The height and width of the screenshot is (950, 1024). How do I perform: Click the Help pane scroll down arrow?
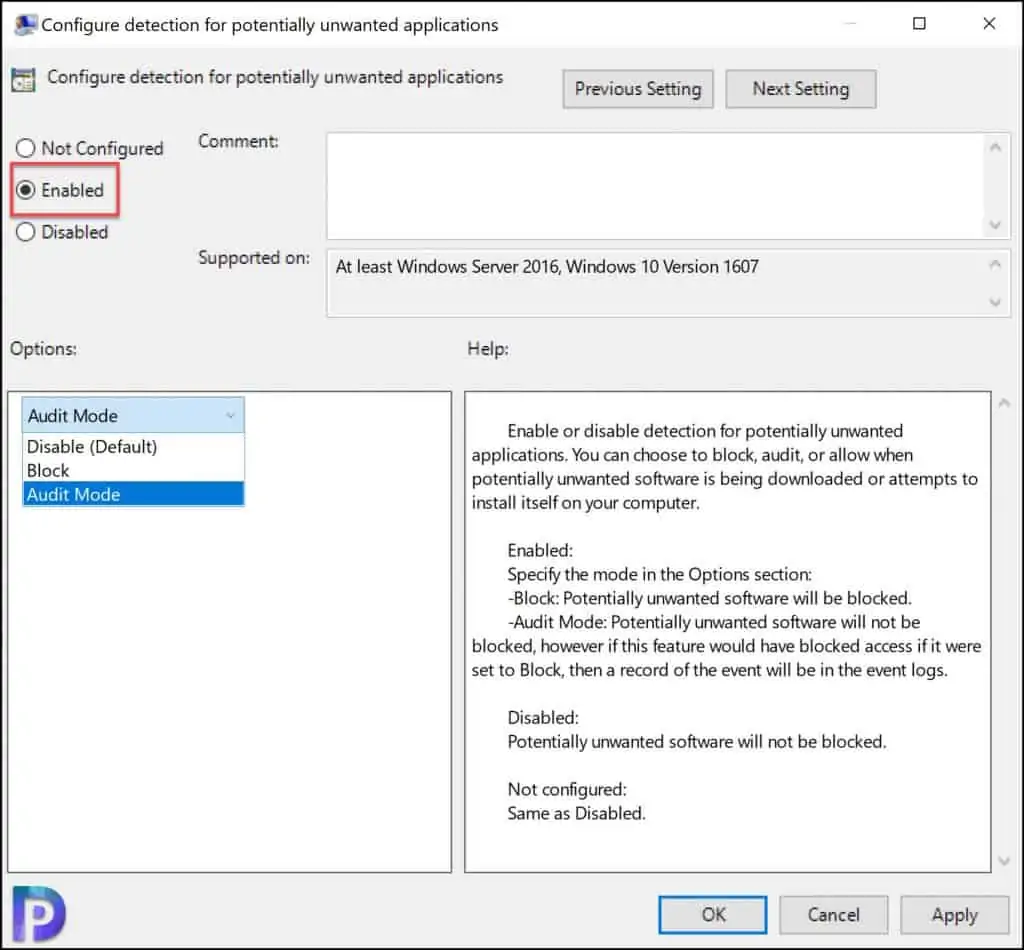(1004, 862)
